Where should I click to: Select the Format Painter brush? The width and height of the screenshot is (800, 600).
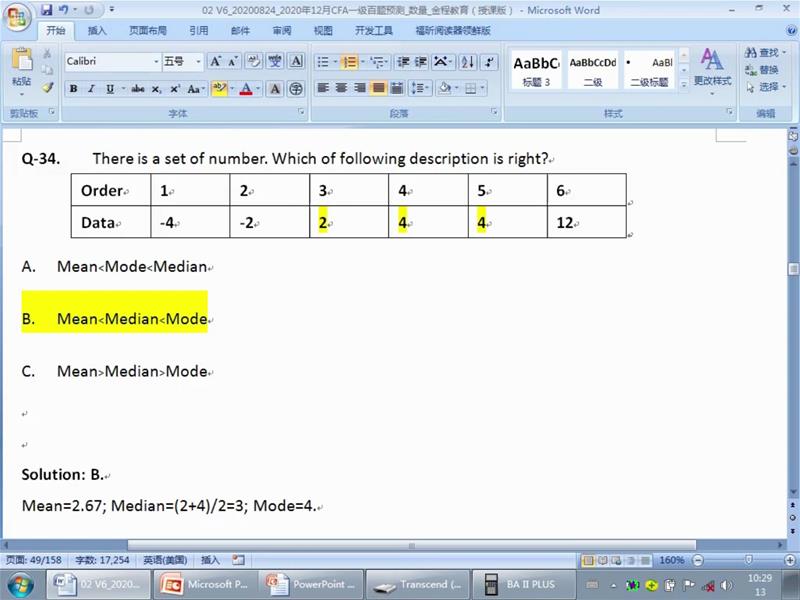coord(47,87)
